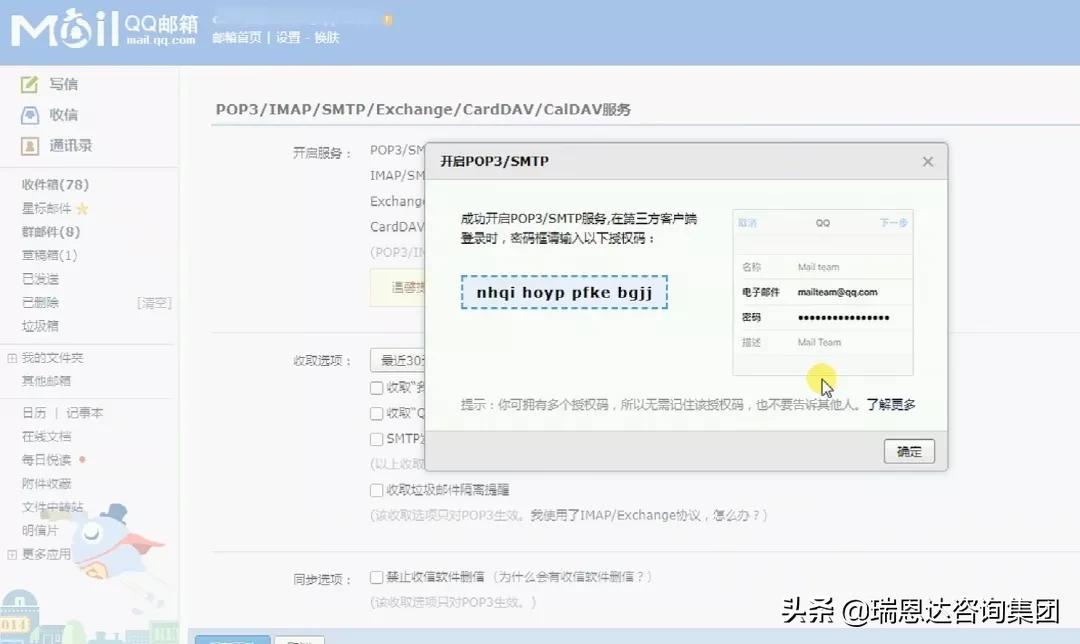Image resolution: width=1080 pixels, height=644 pixels.
Task: Click the 收信 inbox icon
Action: click(x=30, y=115)
